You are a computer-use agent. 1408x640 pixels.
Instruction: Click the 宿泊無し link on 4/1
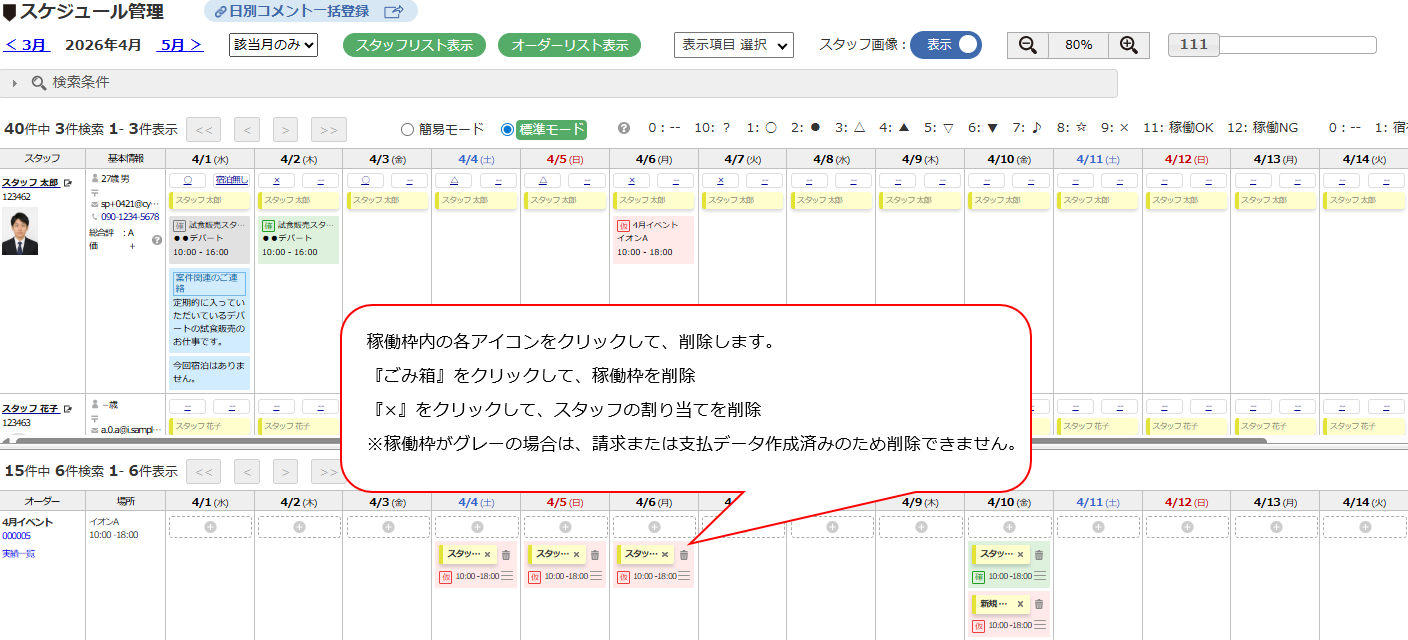tap(232, 181)
